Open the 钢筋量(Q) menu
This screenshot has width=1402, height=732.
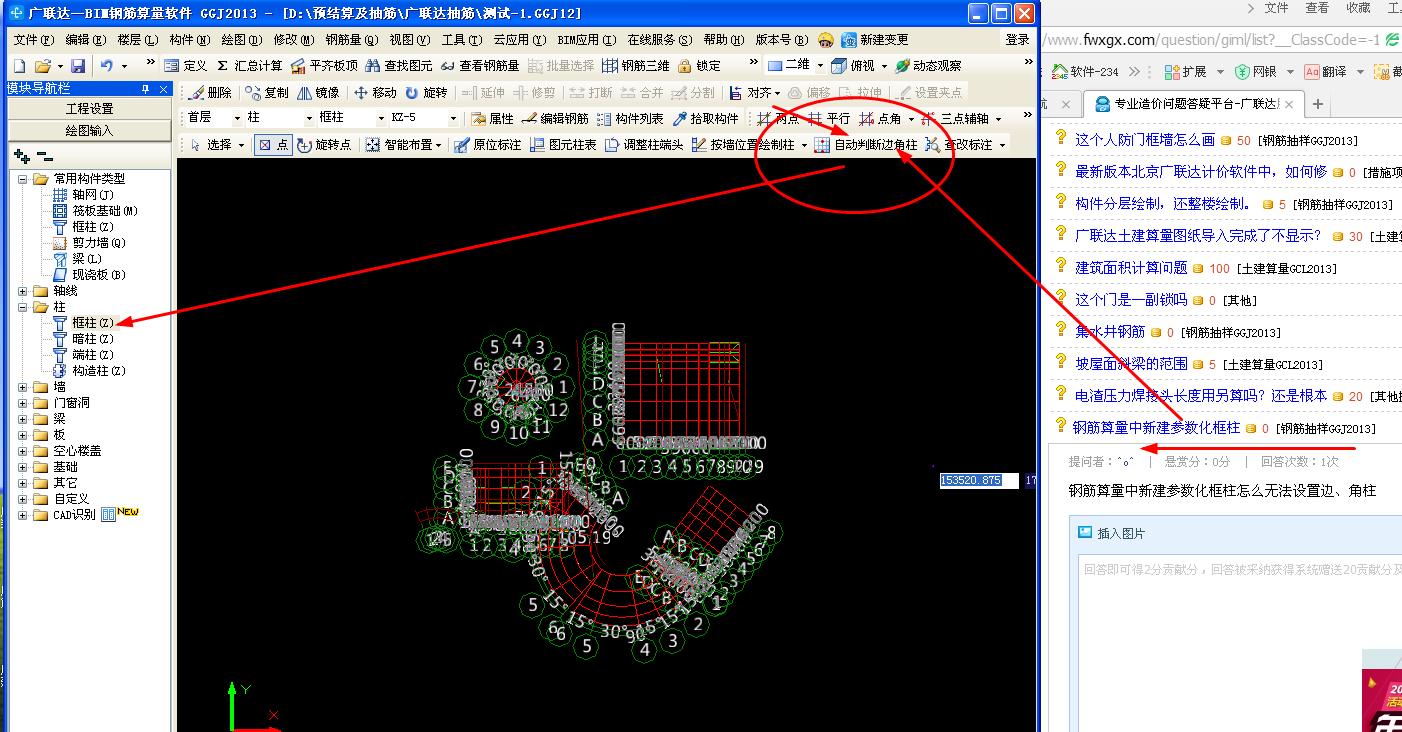pos(351,40)
